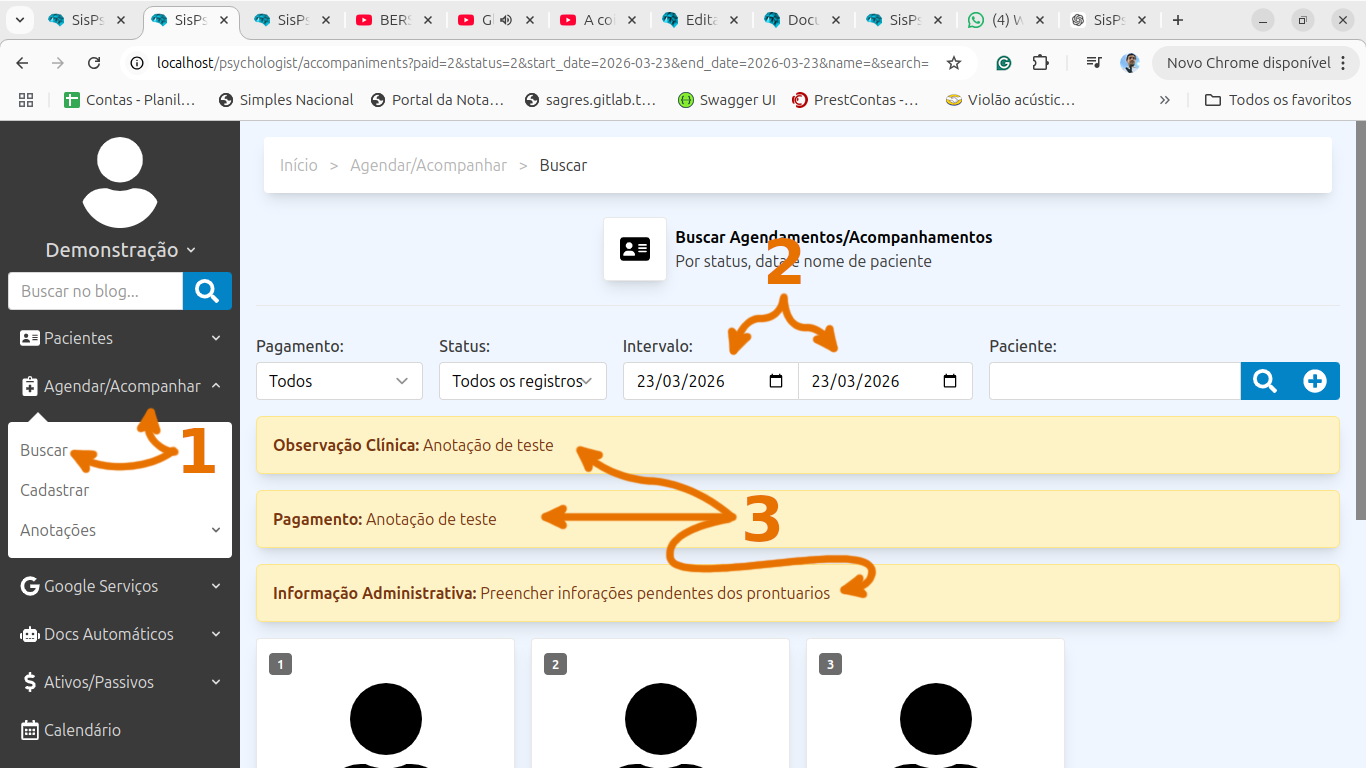This screenshot has width=1366, height=768.
Task: Open the Status dropdown showing Todos os registros
Action: [522, 381]
